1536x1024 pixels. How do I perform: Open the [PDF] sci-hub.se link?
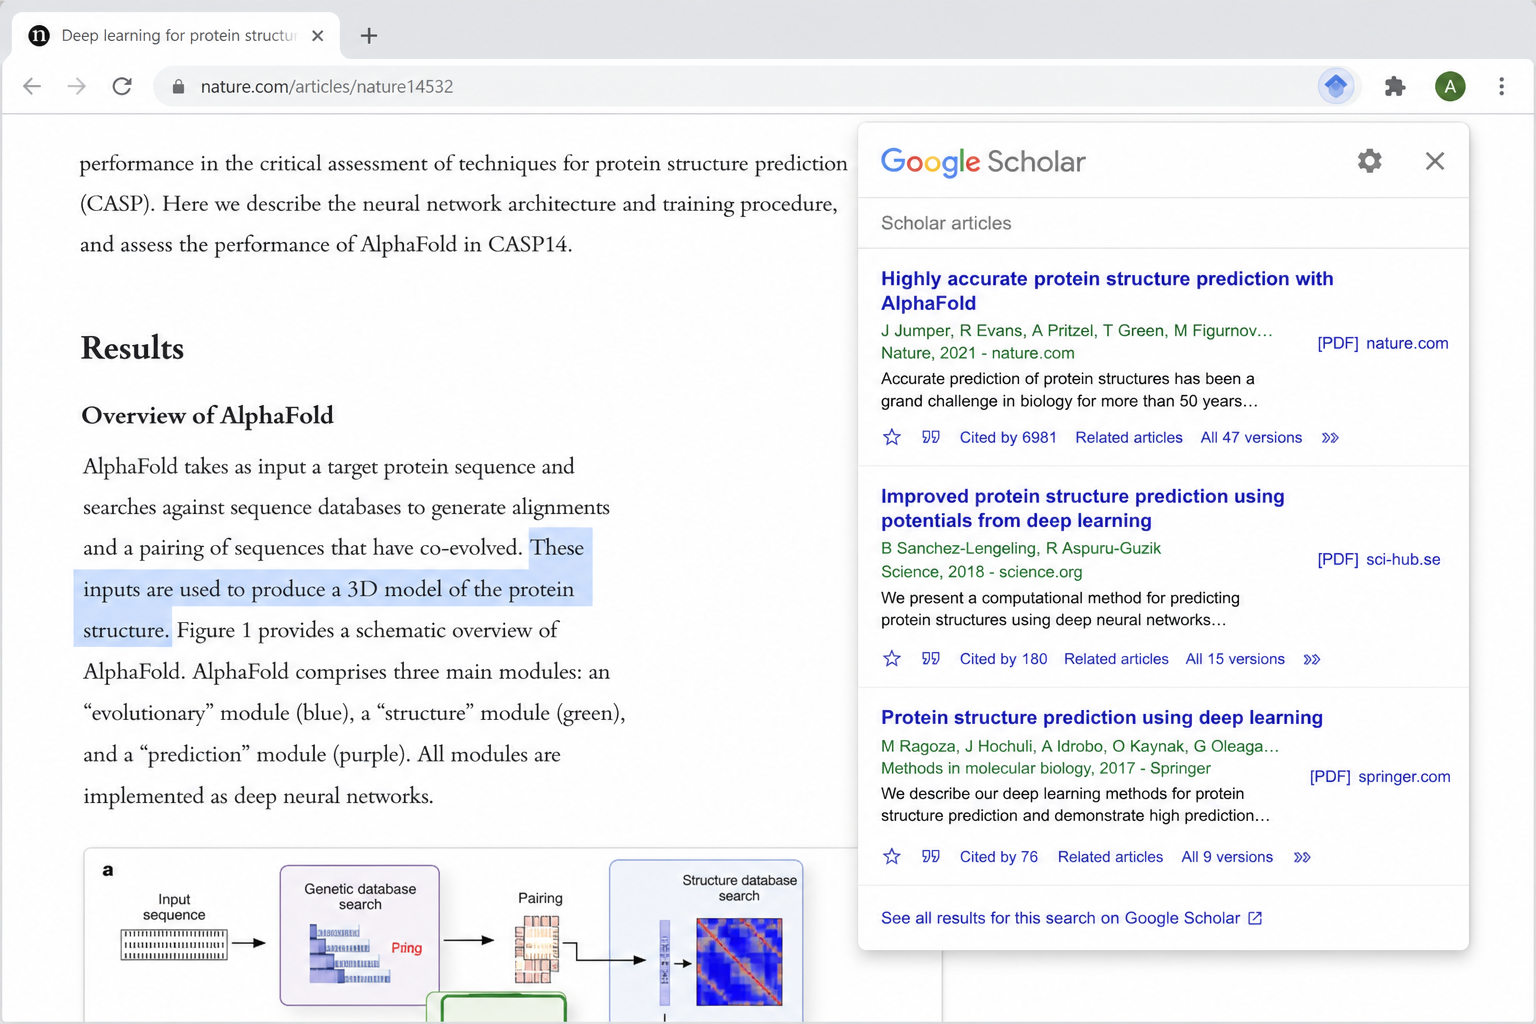click(1379, 559)
